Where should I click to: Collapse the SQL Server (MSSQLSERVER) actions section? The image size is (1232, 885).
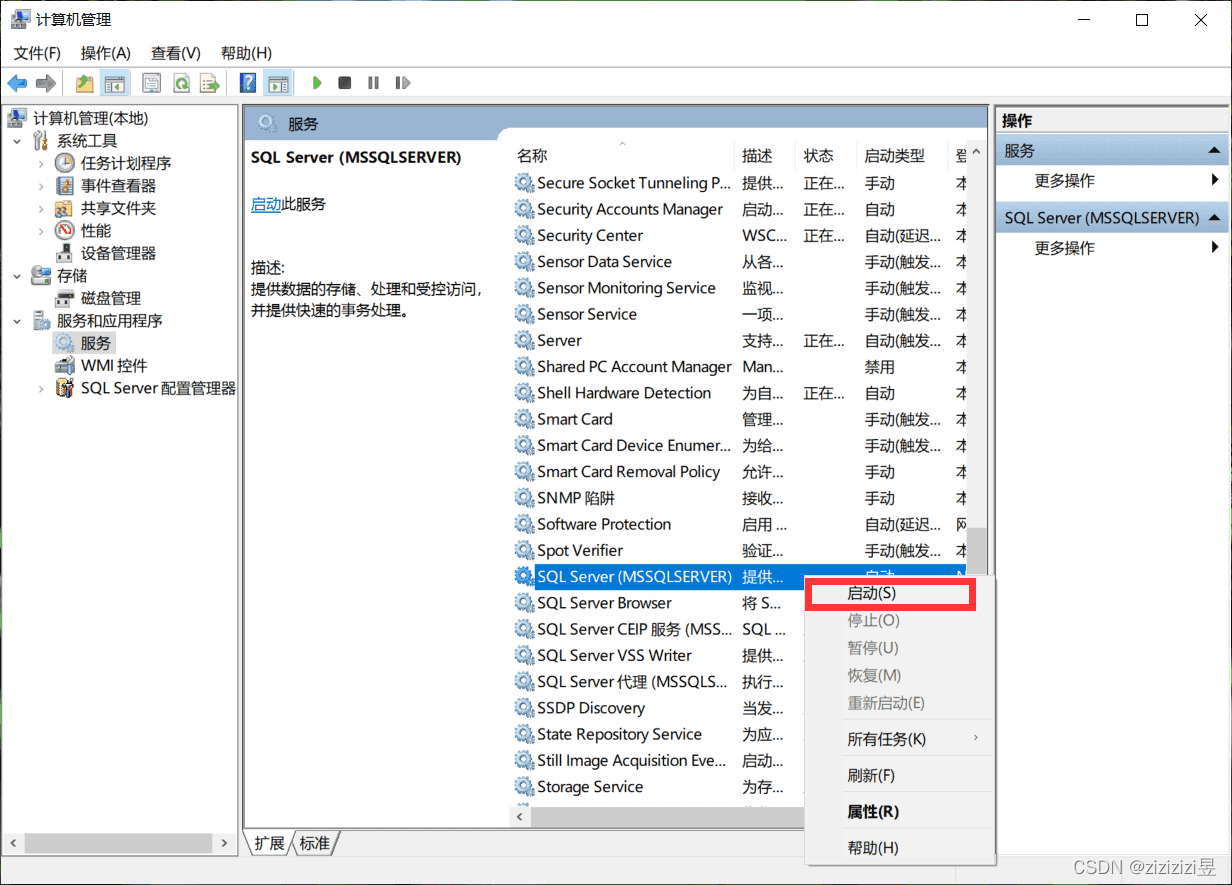[1214, 218]
